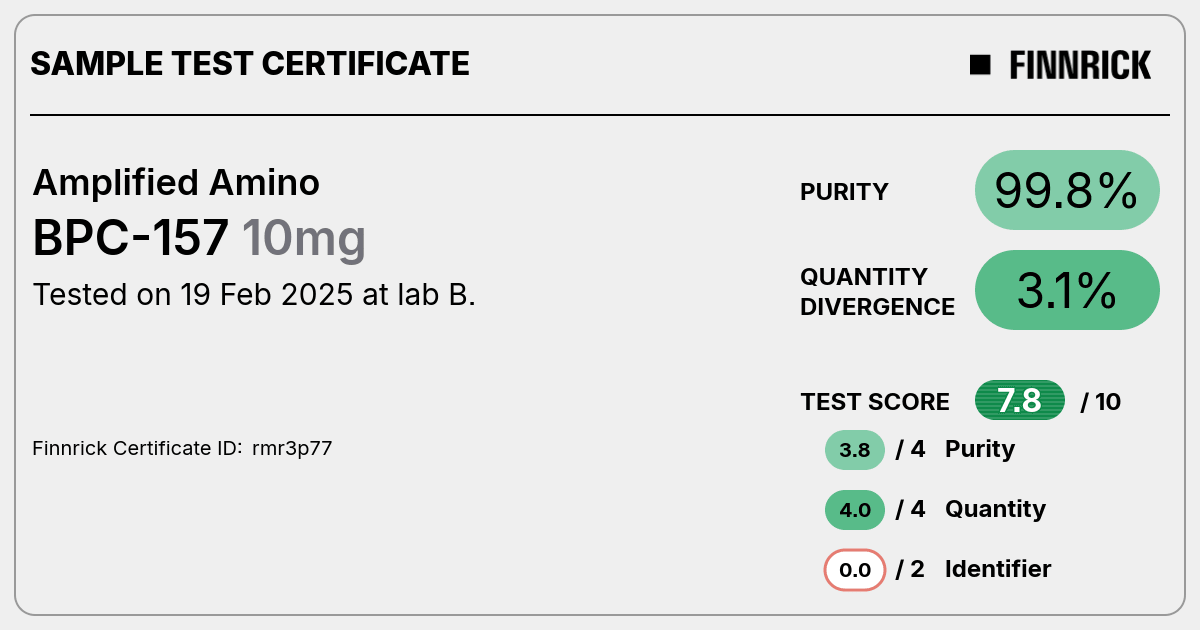Image resolution: width=1200 pixels, height=630 pixels.
Task: Click the 7.8 test score pill
Action: click(x=1020, y=401)
